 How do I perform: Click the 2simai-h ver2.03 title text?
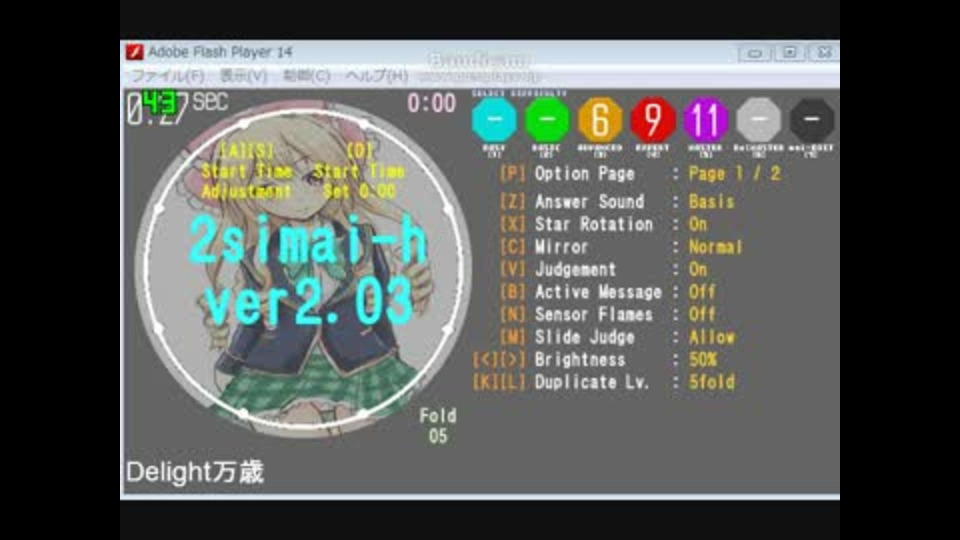[308, 270]
